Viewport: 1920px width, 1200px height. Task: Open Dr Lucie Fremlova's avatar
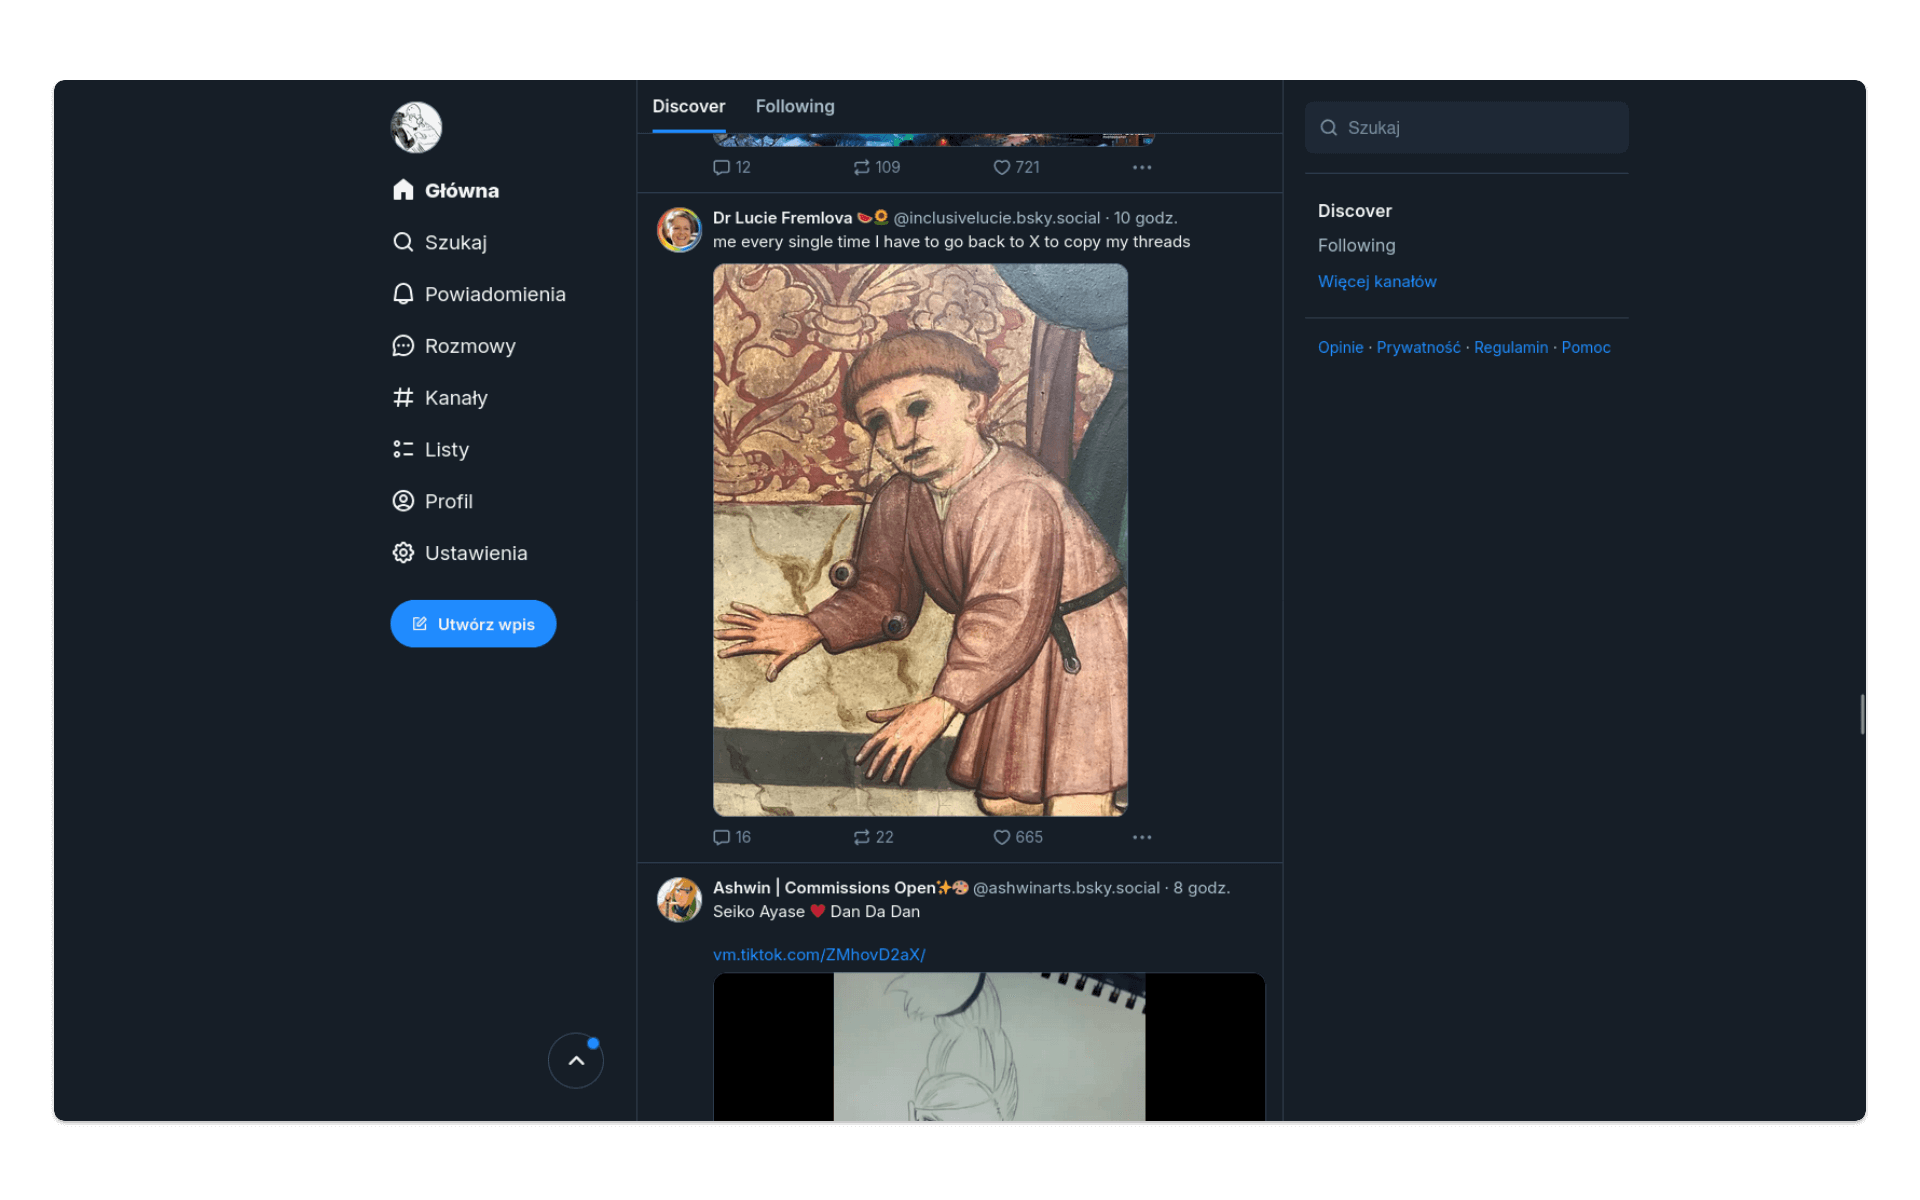(x=679, y=230)
